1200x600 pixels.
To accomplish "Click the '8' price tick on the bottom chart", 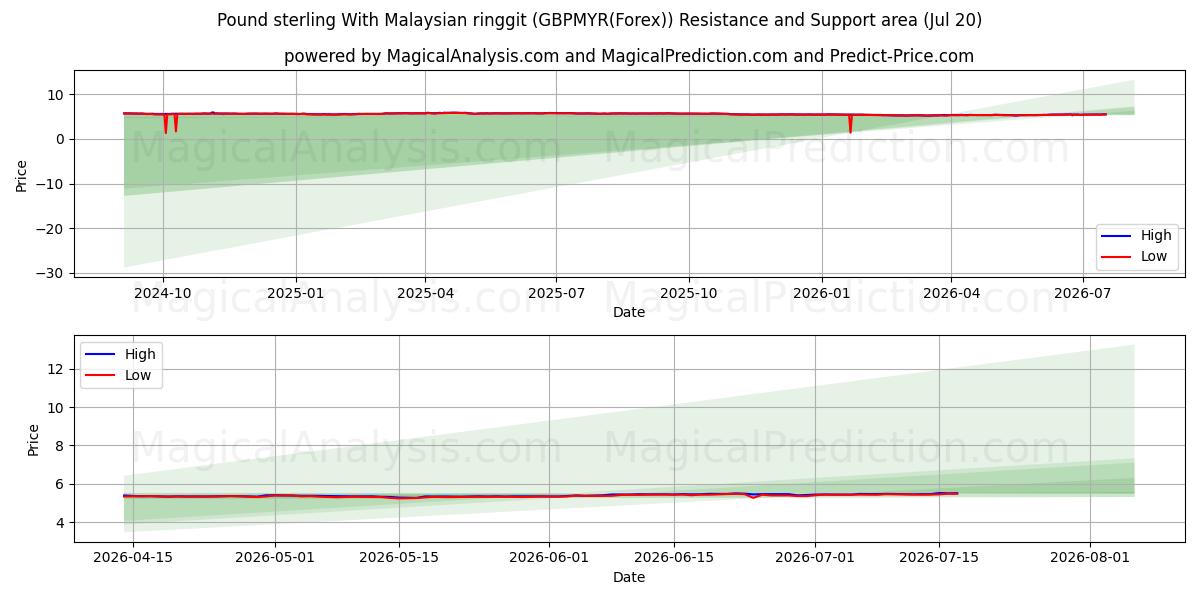I will pyautogui.click(x=62, y=446).
